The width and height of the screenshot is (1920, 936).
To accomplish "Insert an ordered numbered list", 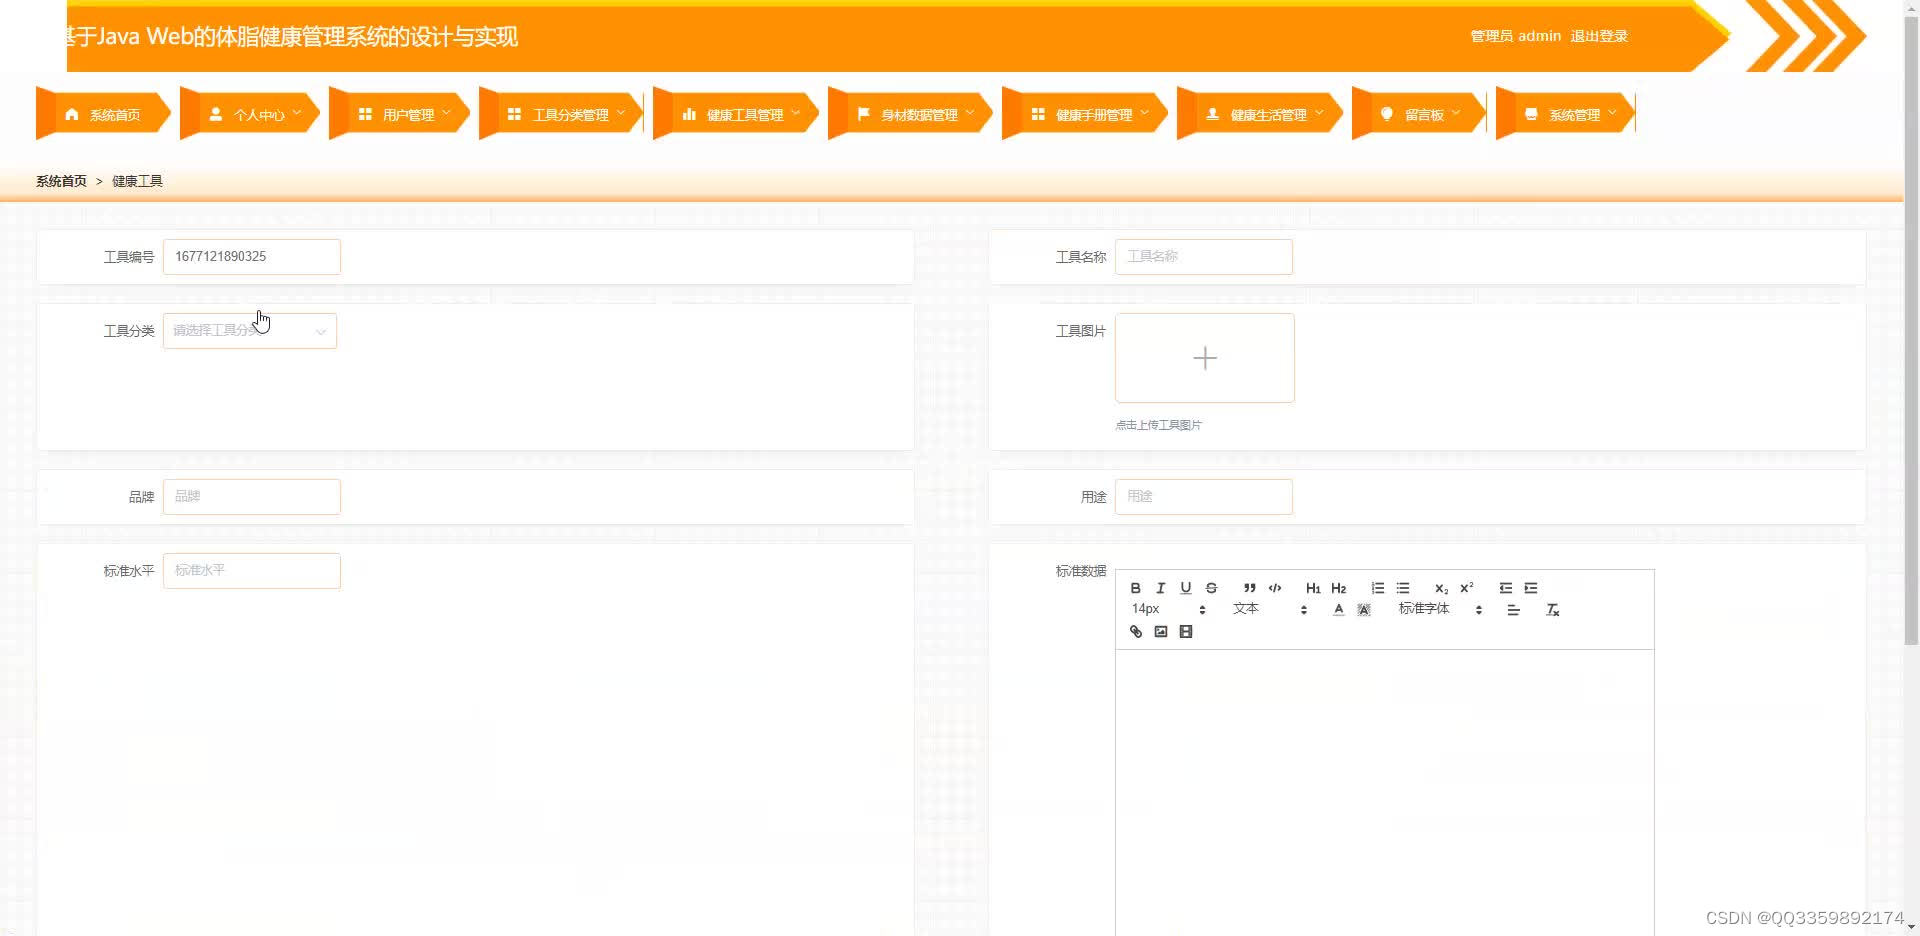I will [x=1377, y=588].
